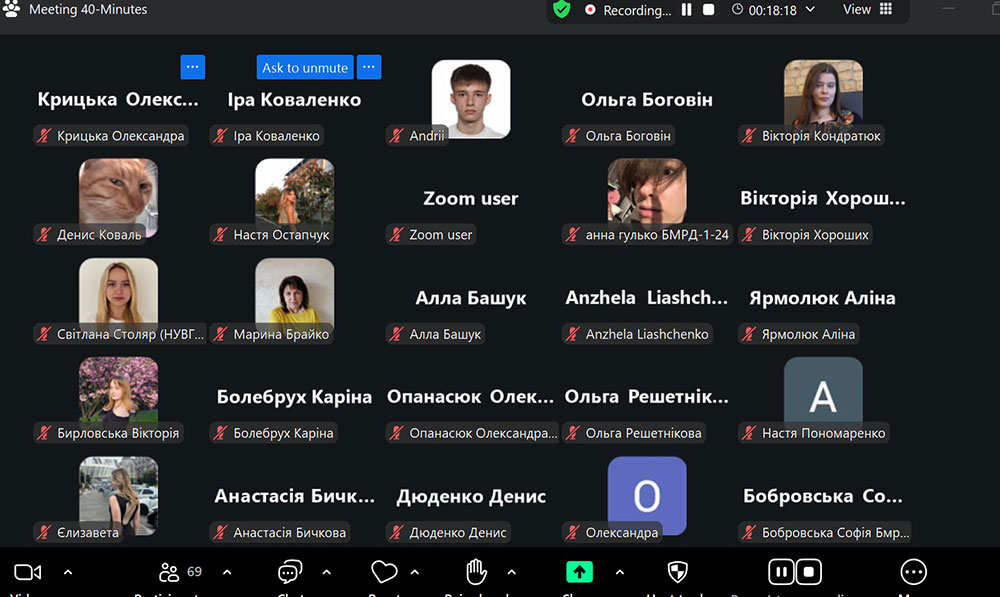
Task: Open the Participants panel icon
Action: pyautogui.click(x=170, y=572)
